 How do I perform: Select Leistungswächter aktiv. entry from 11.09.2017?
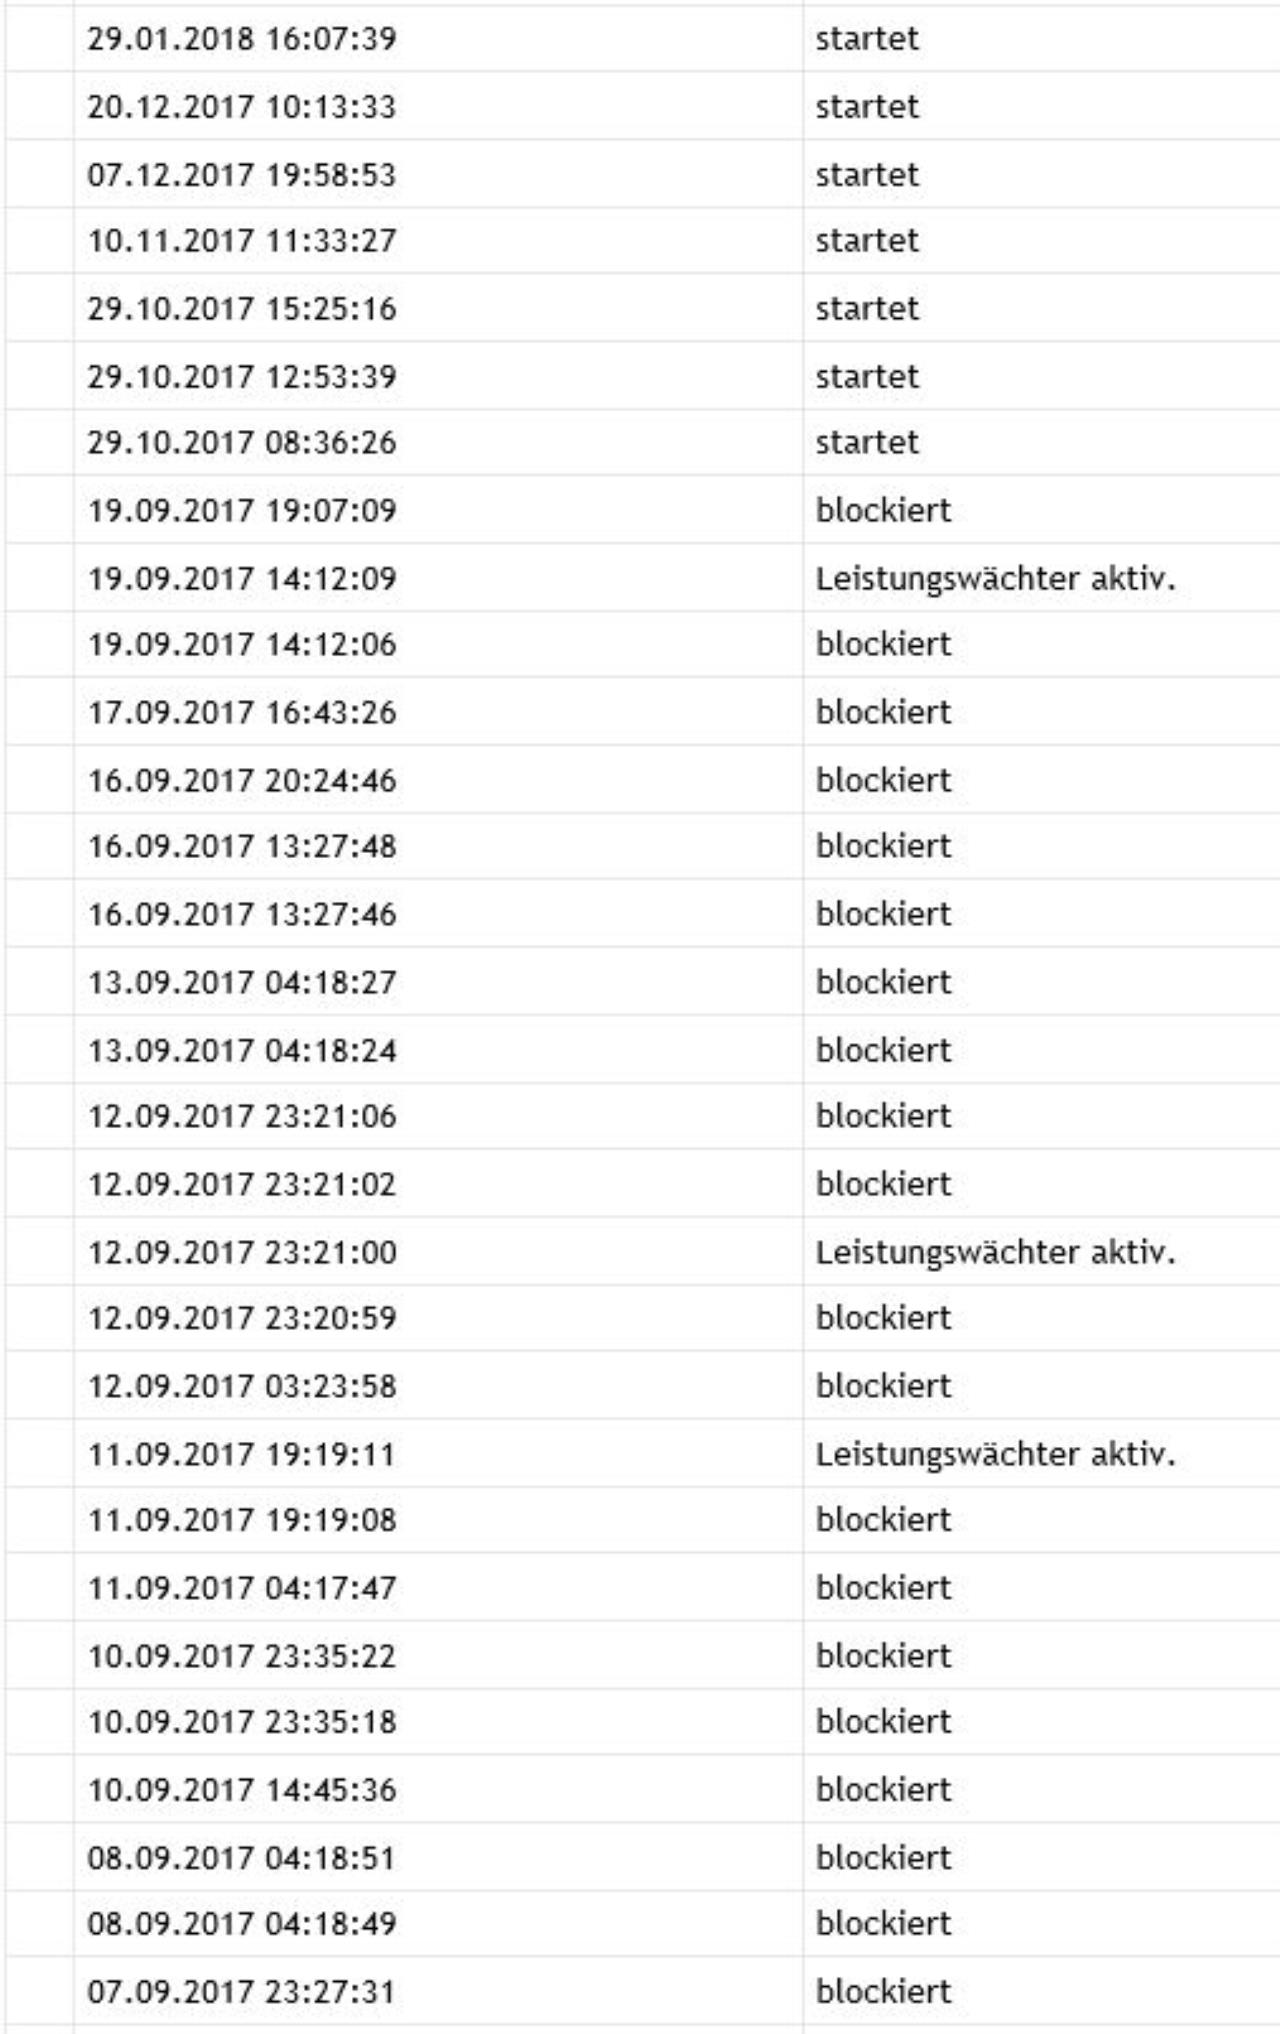click(x=995, y=1454)
